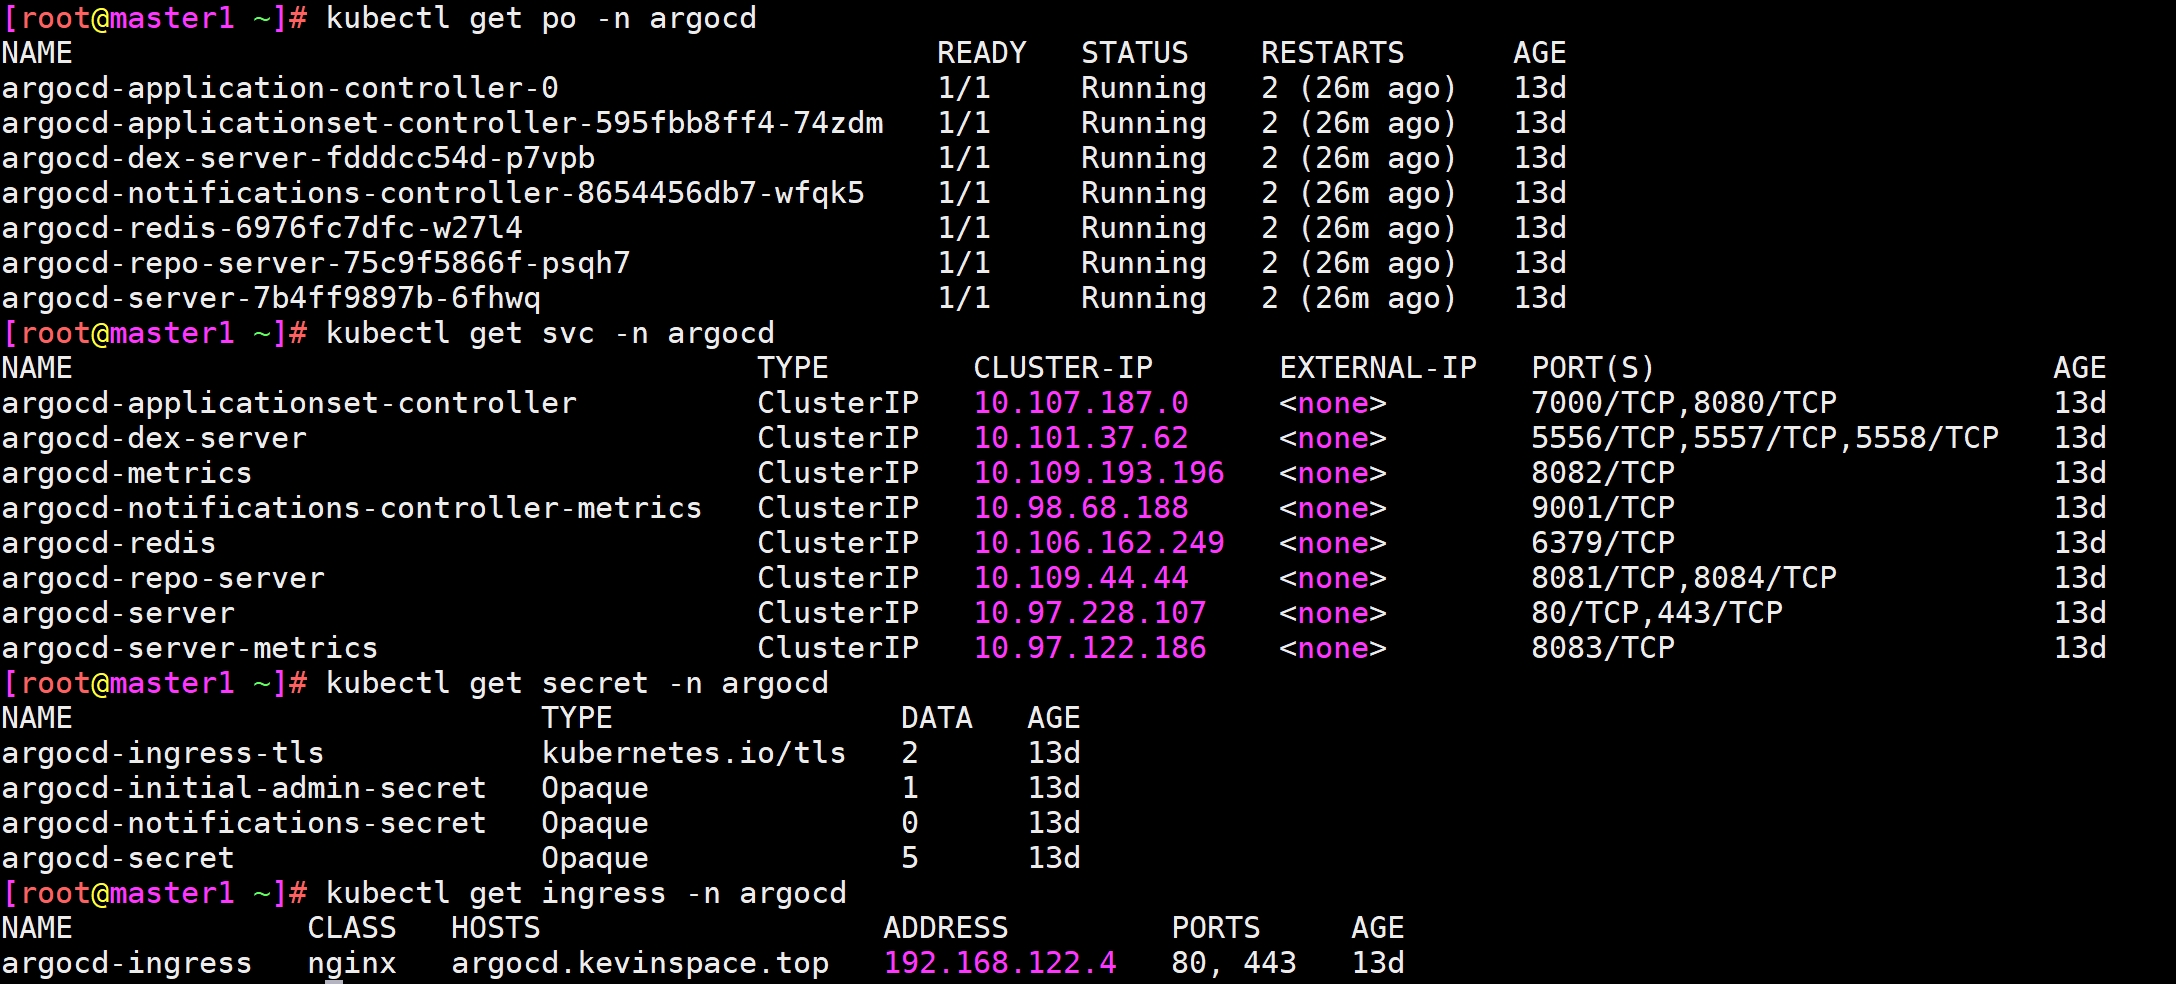Screen dimensions: 2176x984
Task: Click ingress address 192.168.122.4
Action: (1000, 964)
